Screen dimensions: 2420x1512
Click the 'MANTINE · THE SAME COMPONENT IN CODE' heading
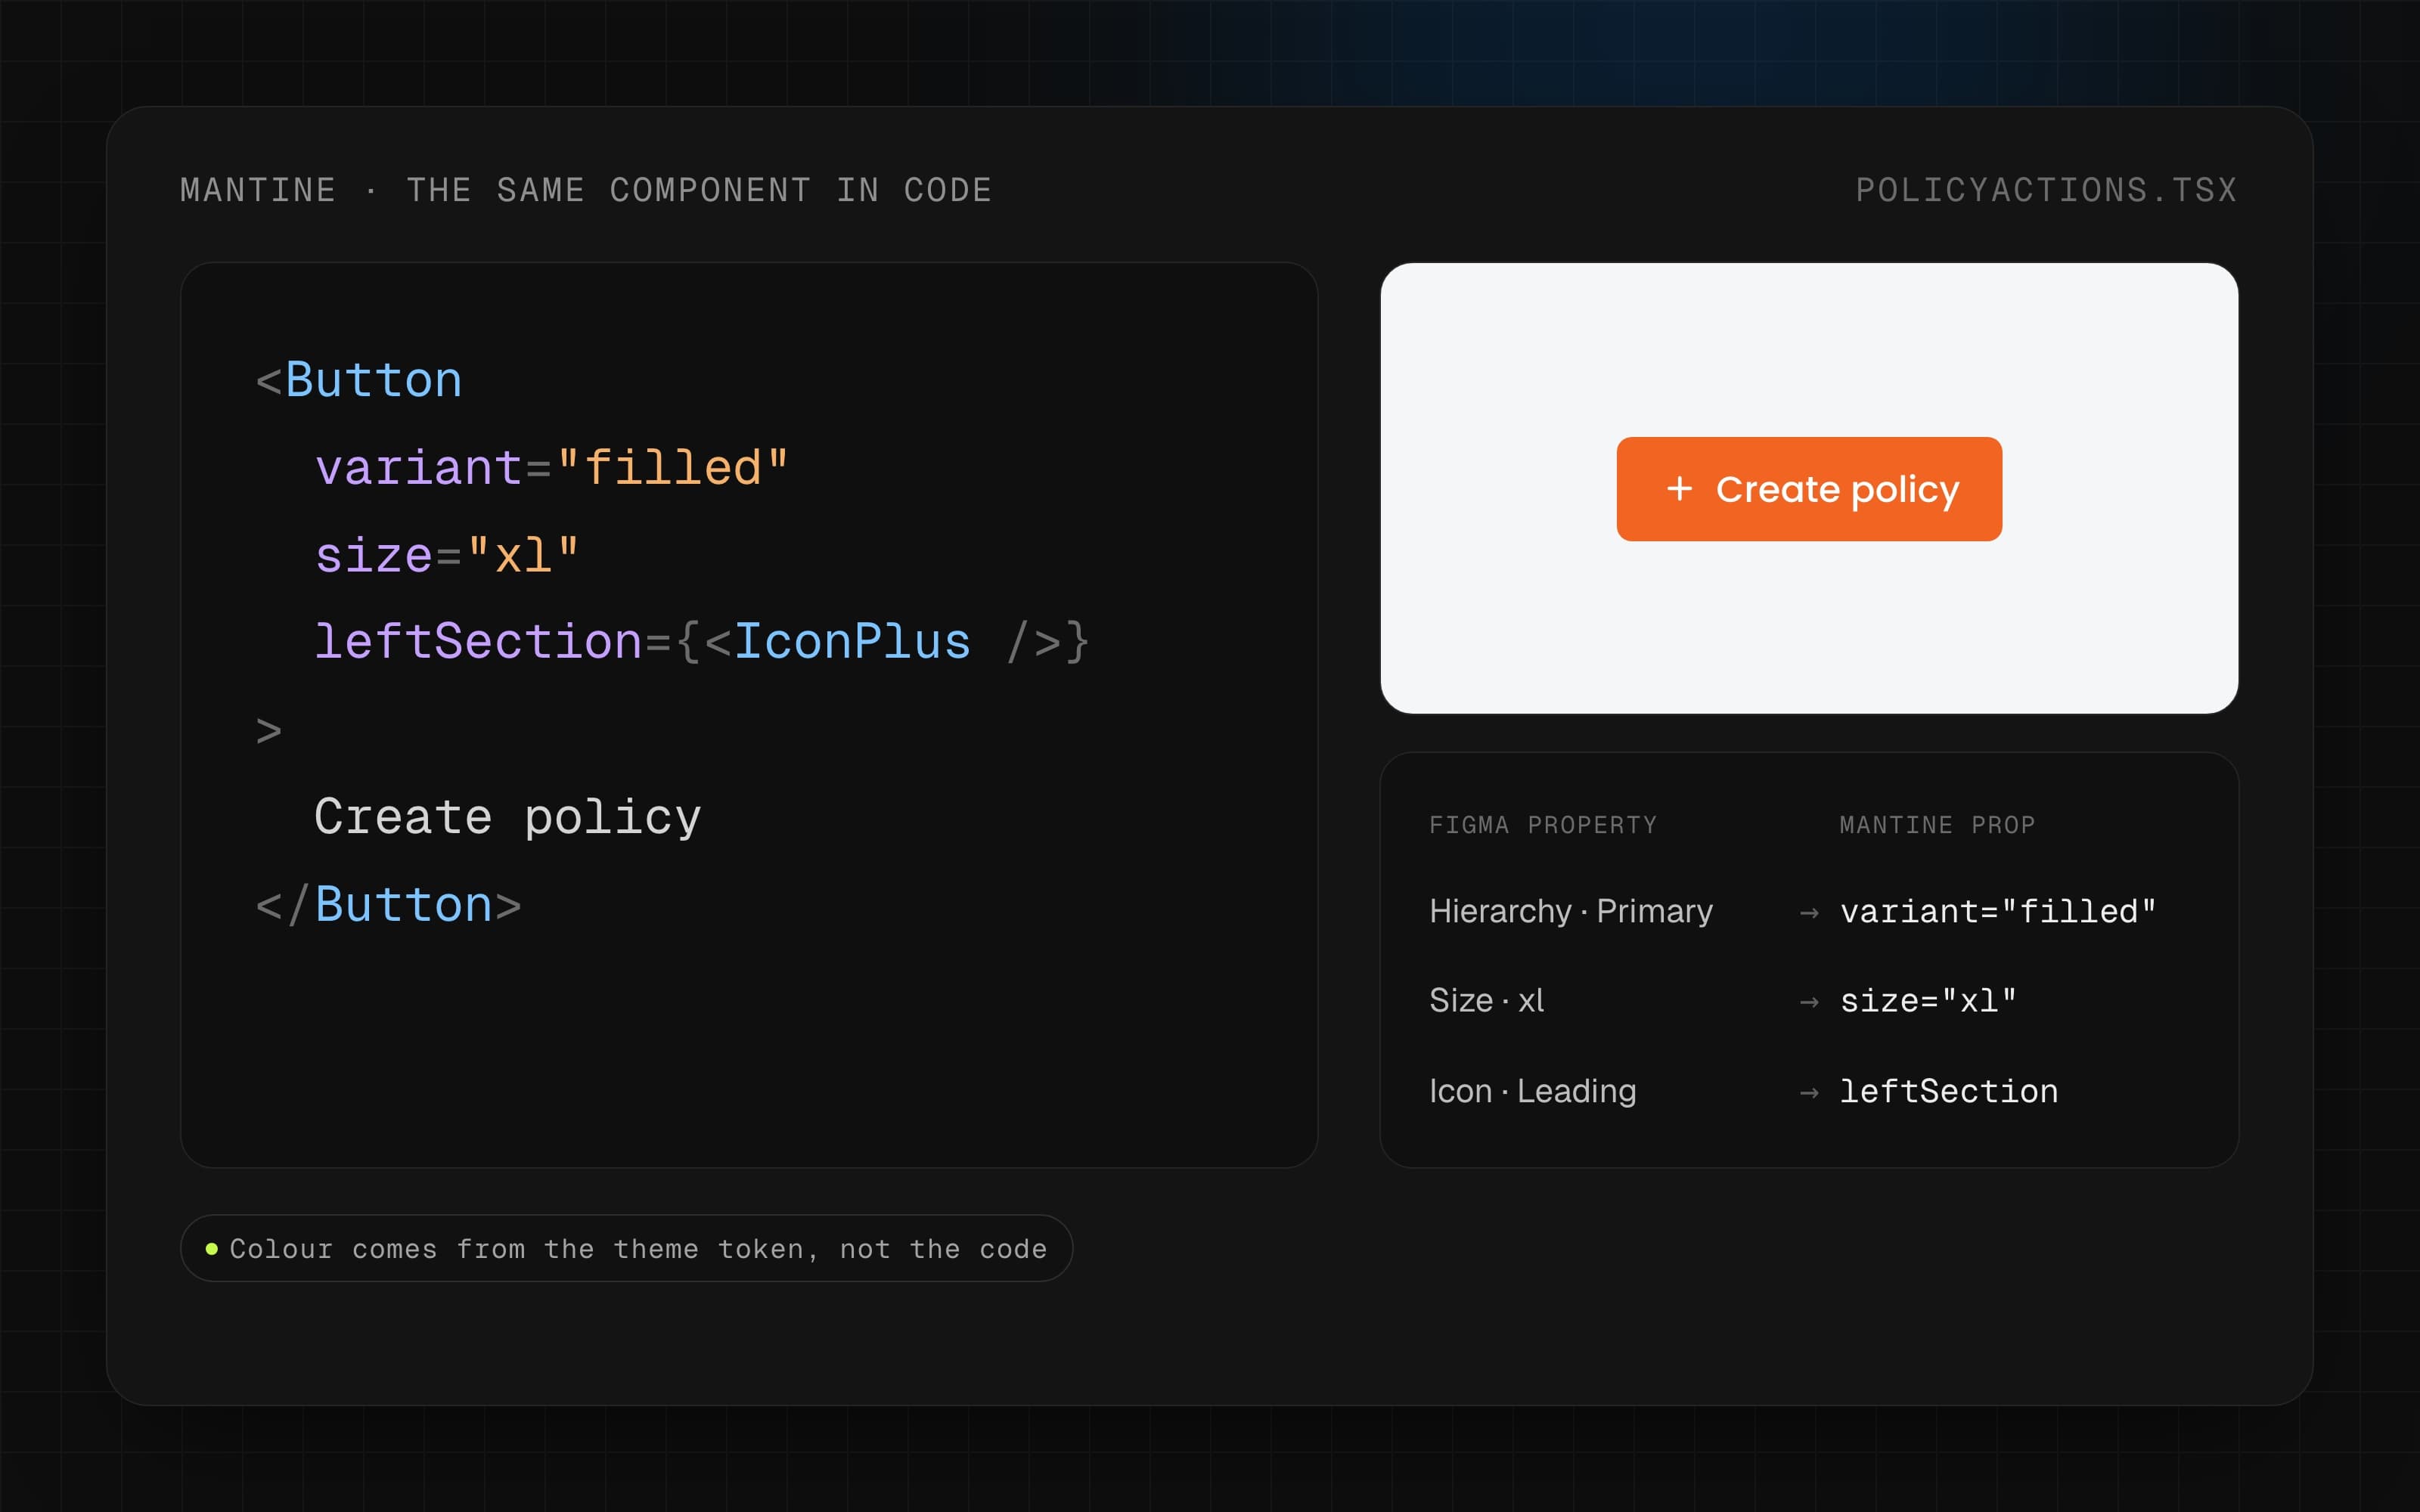pos(586,190)
